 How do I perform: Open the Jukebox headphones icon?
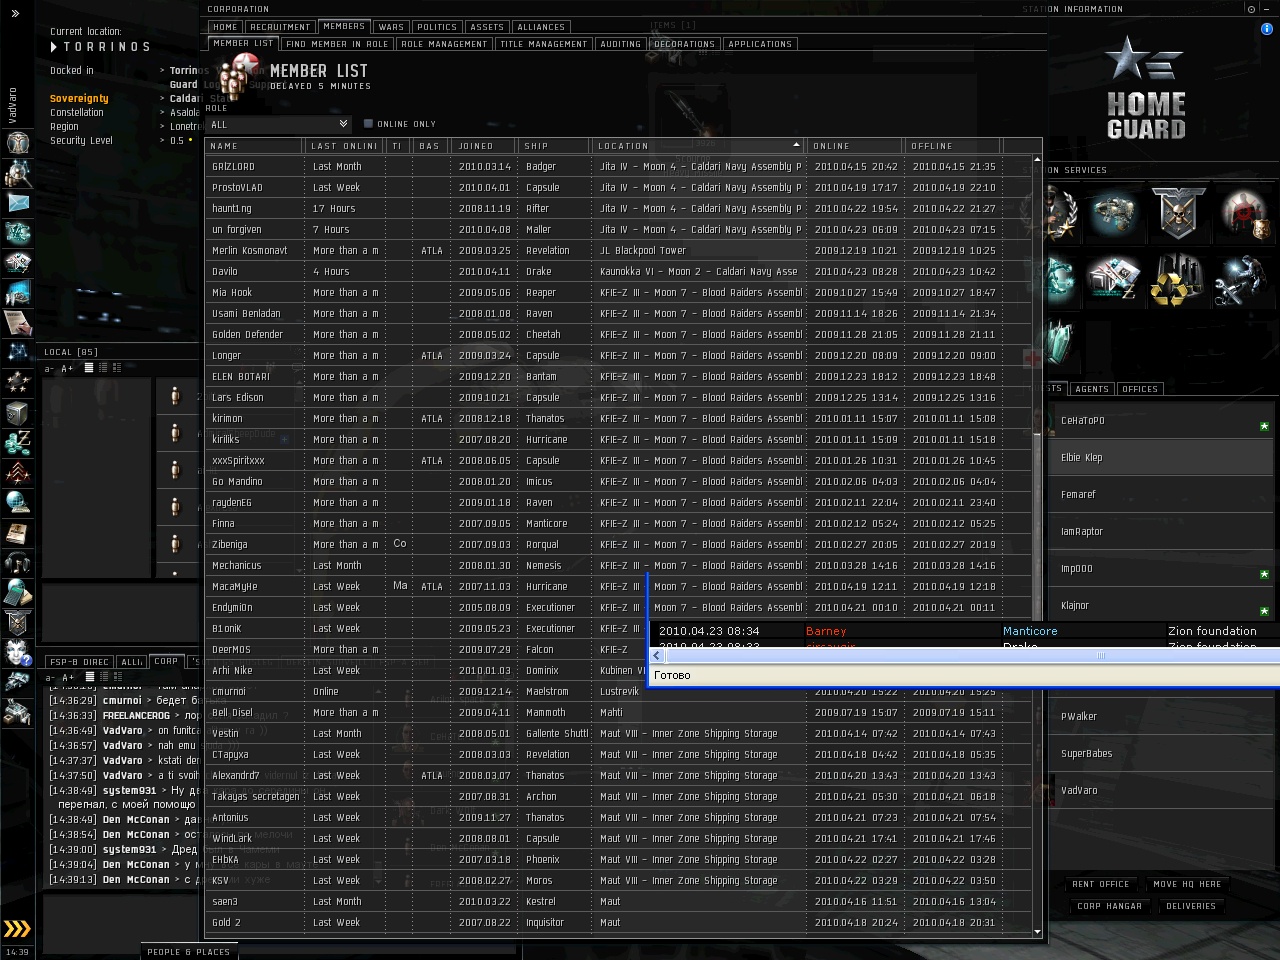click(17, 562)
